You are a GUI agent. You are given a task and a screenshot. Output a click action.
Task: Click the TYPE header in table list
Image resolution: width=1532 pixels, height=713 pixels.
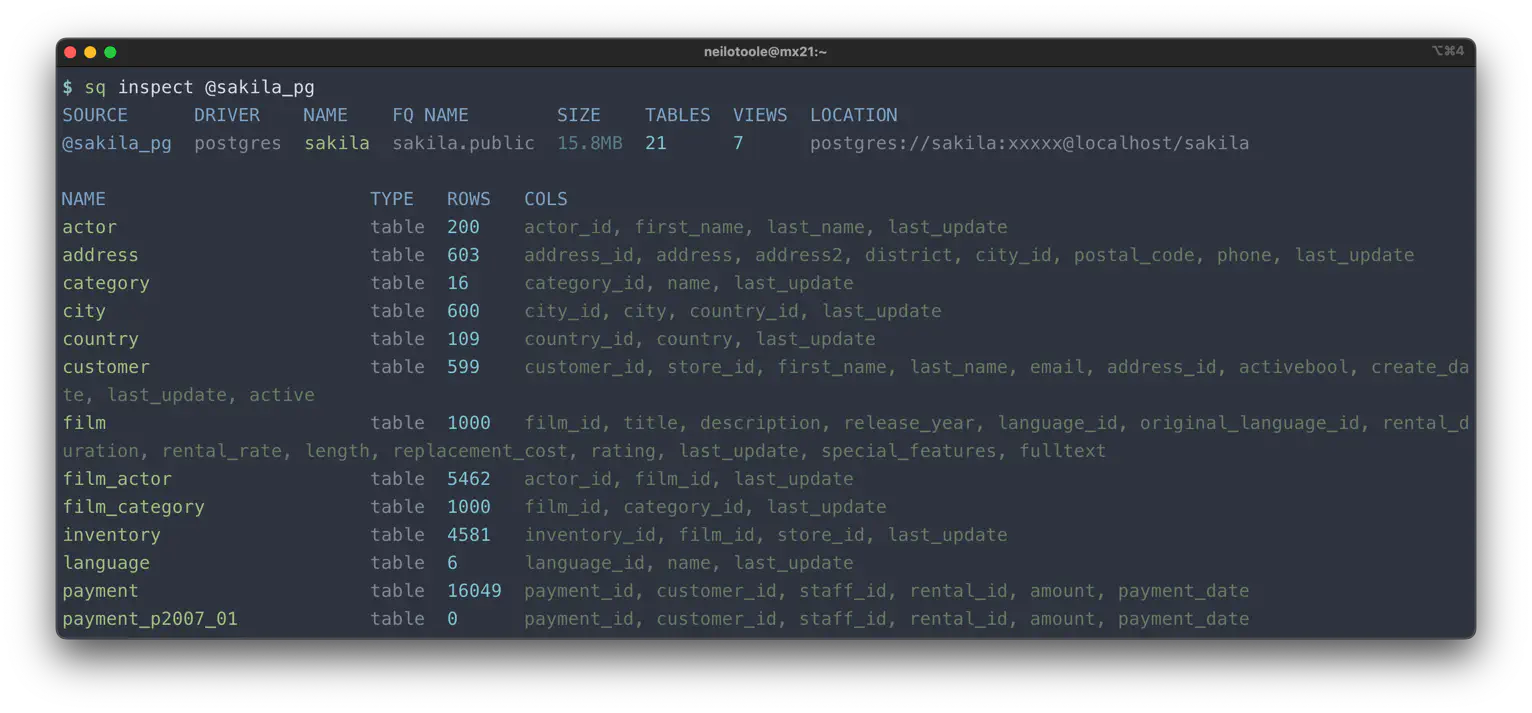392,199
